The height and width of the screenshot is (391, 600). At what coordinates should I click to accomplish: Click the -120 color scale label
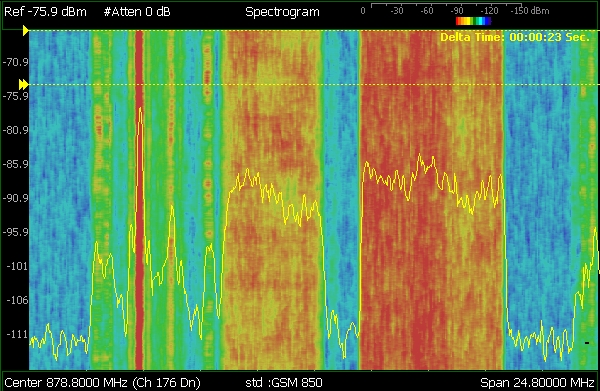point(489,11)
